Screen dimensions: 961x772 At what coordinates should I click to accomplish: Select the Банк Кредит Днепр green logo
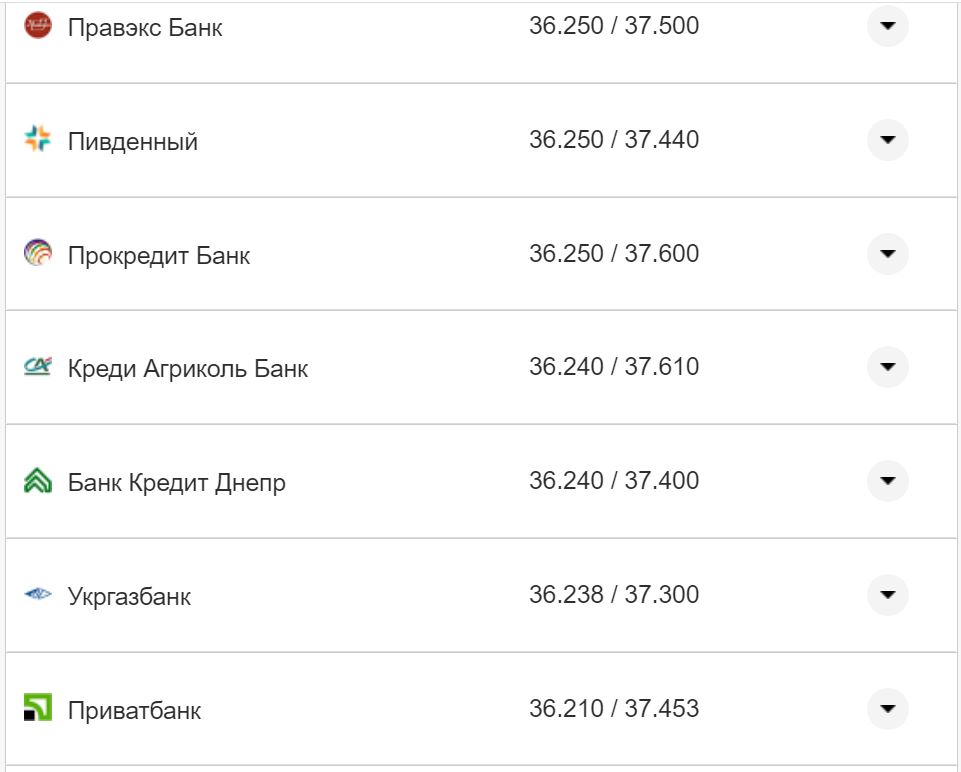click(38, 480)
